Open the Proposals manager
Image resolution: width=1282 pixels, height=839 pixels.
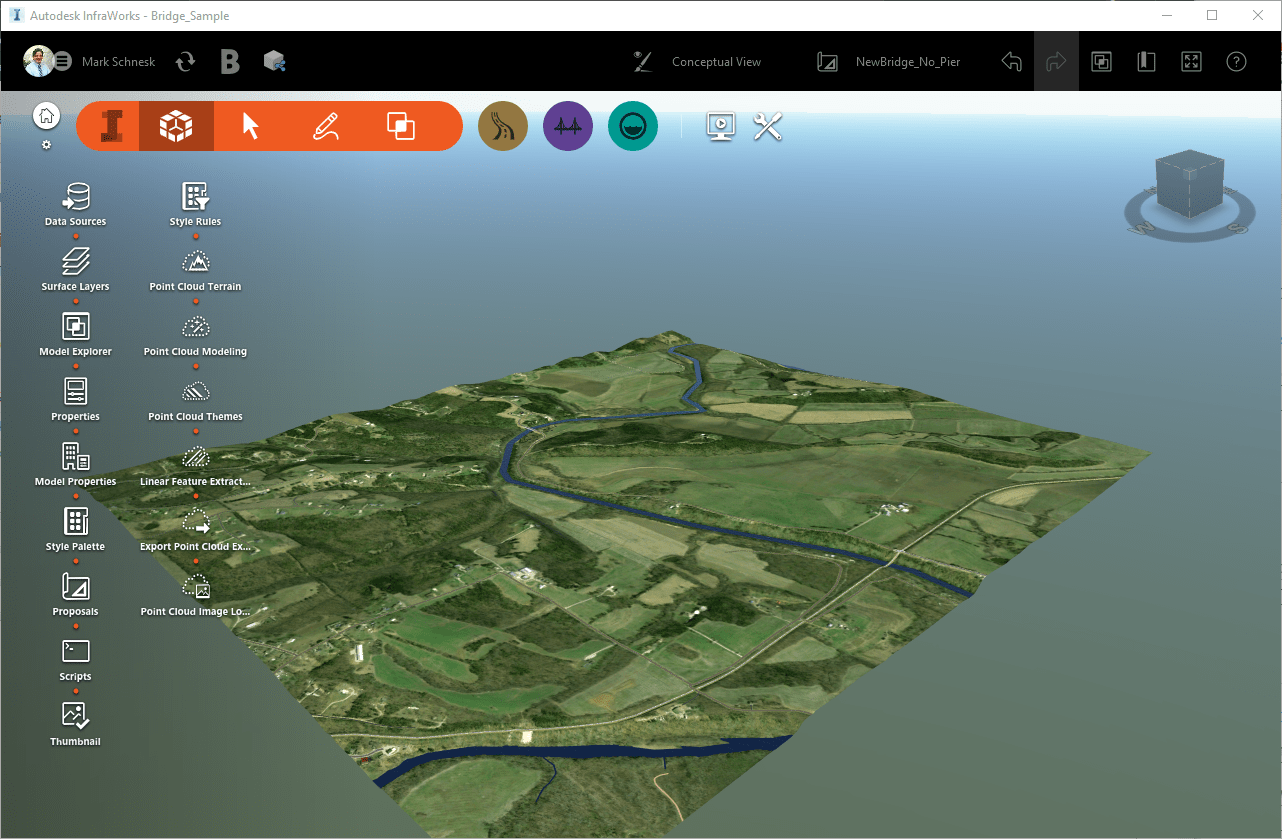(76, 587)
